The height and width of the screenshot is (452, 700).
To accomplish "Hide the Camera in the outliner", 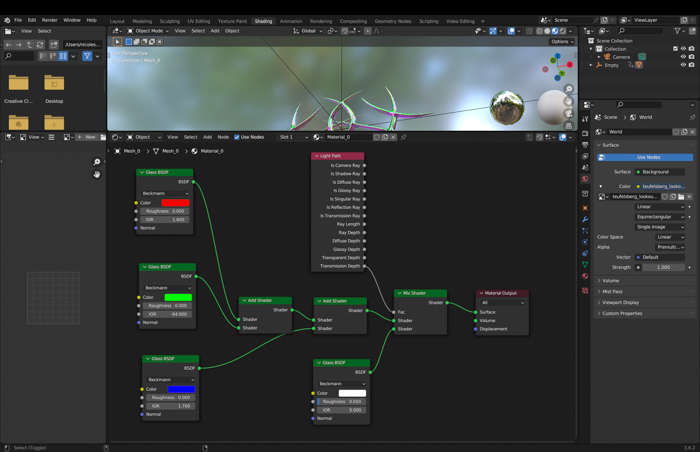I will [683, 57].
